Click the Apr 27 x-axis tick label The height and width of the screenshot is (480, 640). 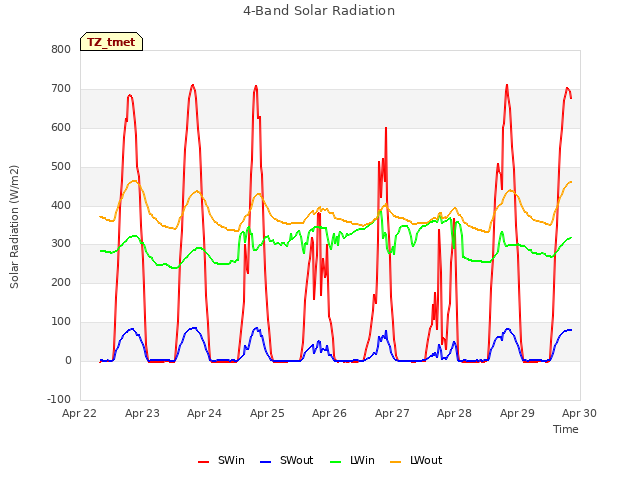pos(392,413)
